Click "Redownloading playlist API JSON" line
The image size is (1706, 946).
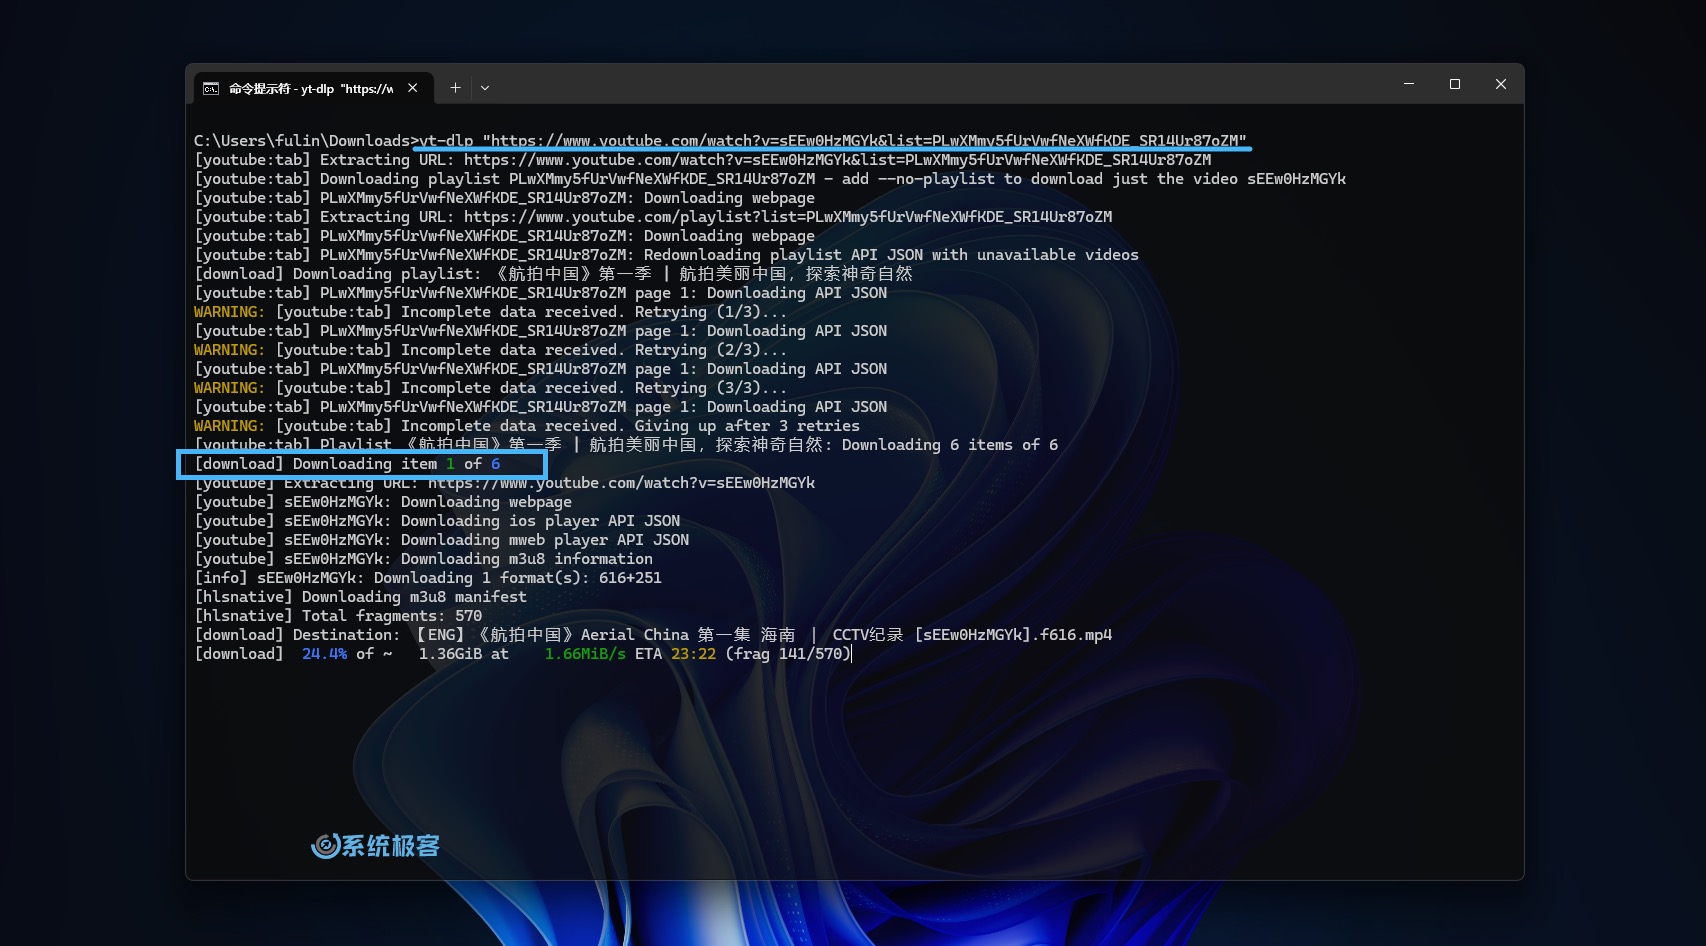(x=666, y=255)
